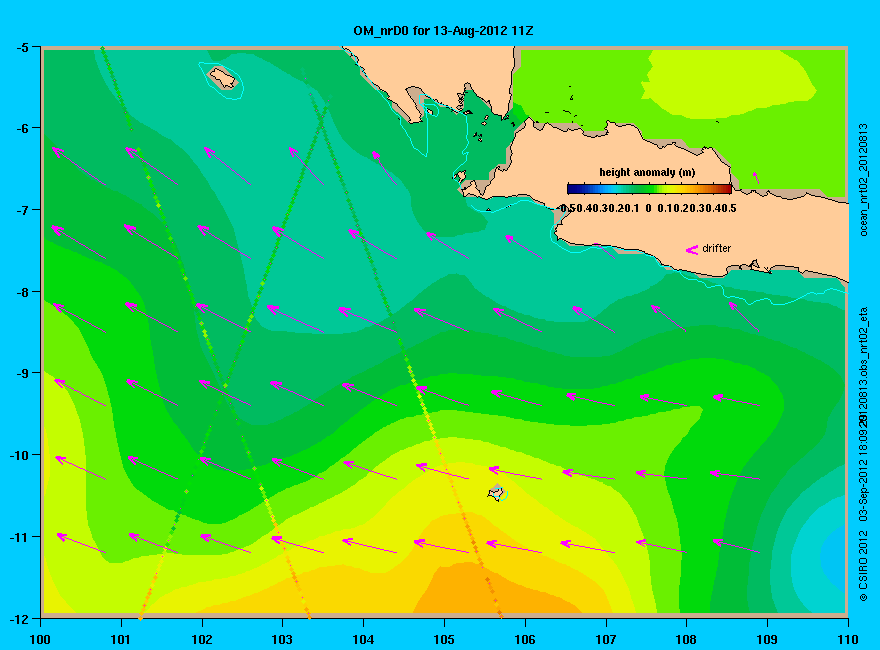The image size is (880, 650).
Task: Click the y-axis tick label "-10"
Action: (x=20, y=455)
